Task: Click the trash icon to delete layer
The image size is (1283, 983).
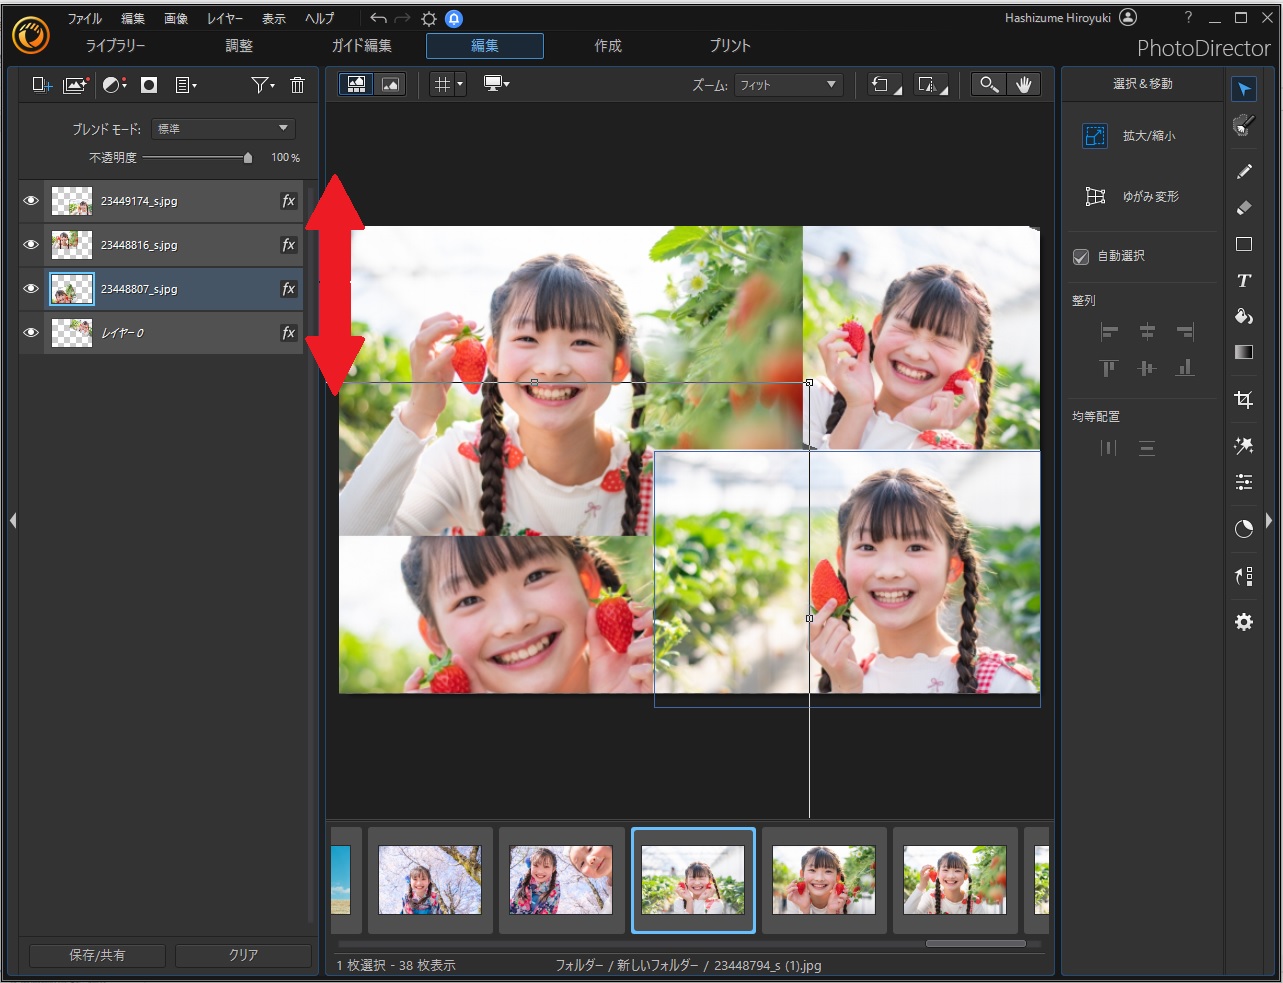Action: [x=297, y=85]
